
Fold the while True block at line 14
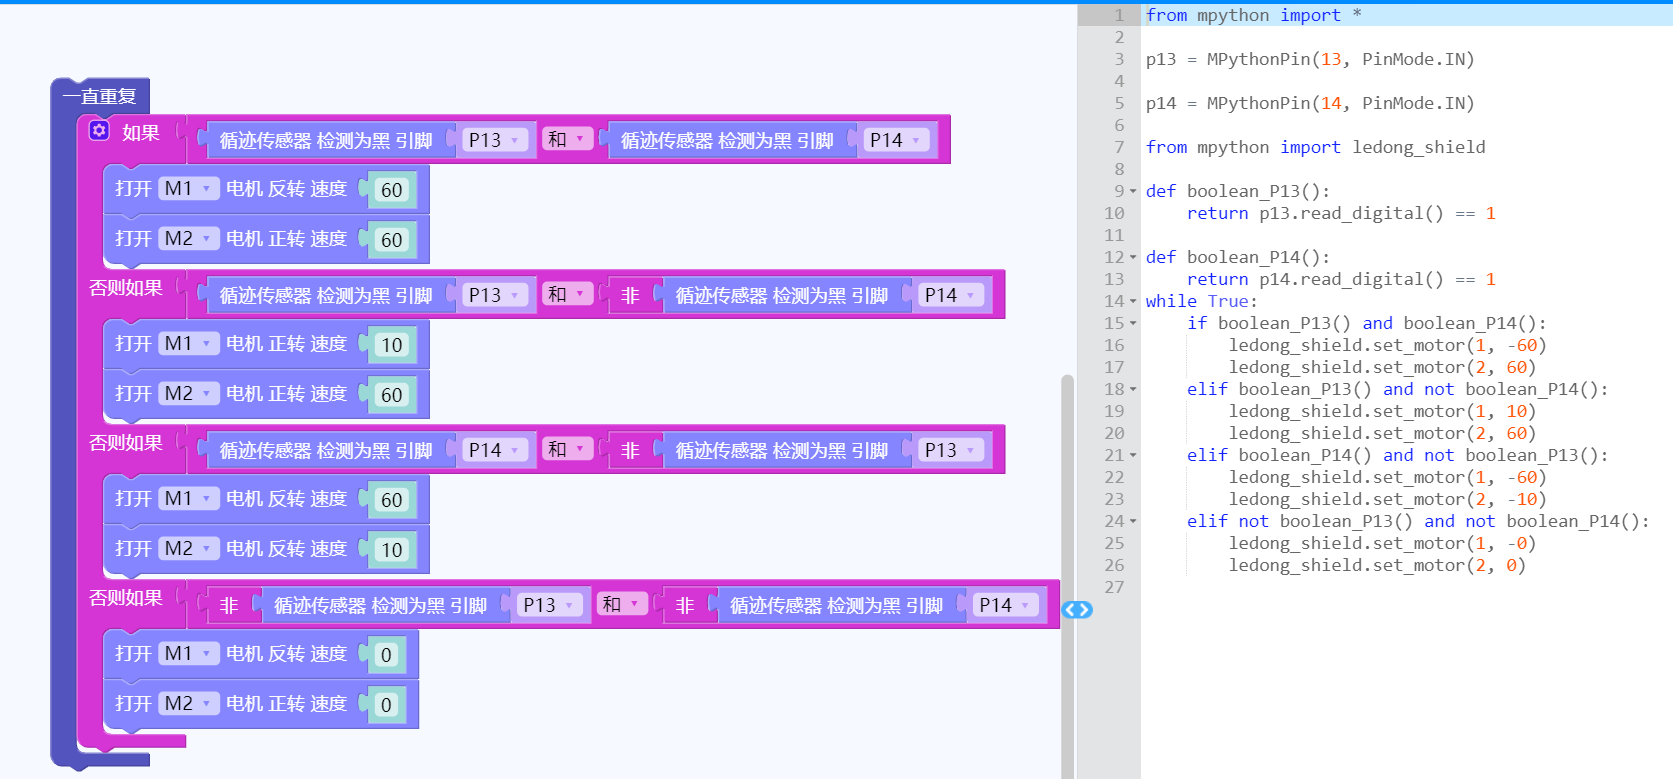coord(1133,301)
